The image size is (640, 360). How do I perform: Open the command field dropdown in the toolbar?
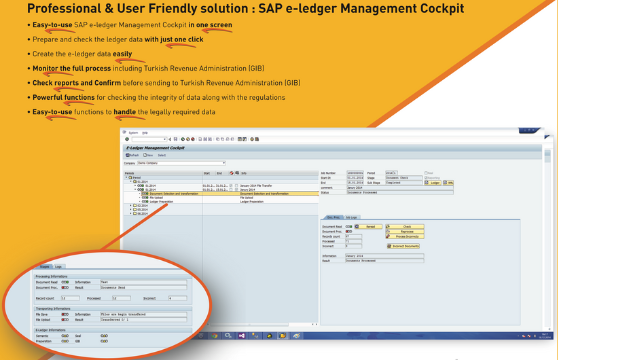[164, 139]
